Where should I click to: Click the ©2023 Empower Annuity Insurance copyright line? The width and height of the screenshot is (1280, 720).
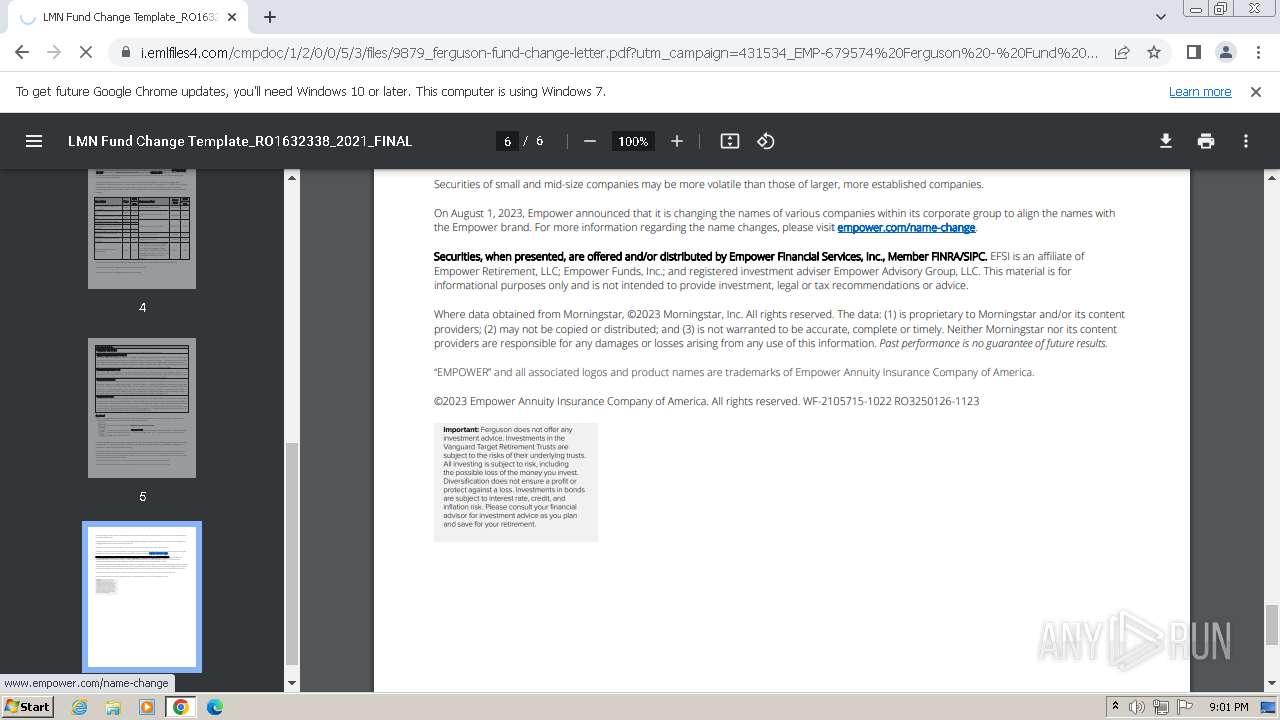pos(706,401)
